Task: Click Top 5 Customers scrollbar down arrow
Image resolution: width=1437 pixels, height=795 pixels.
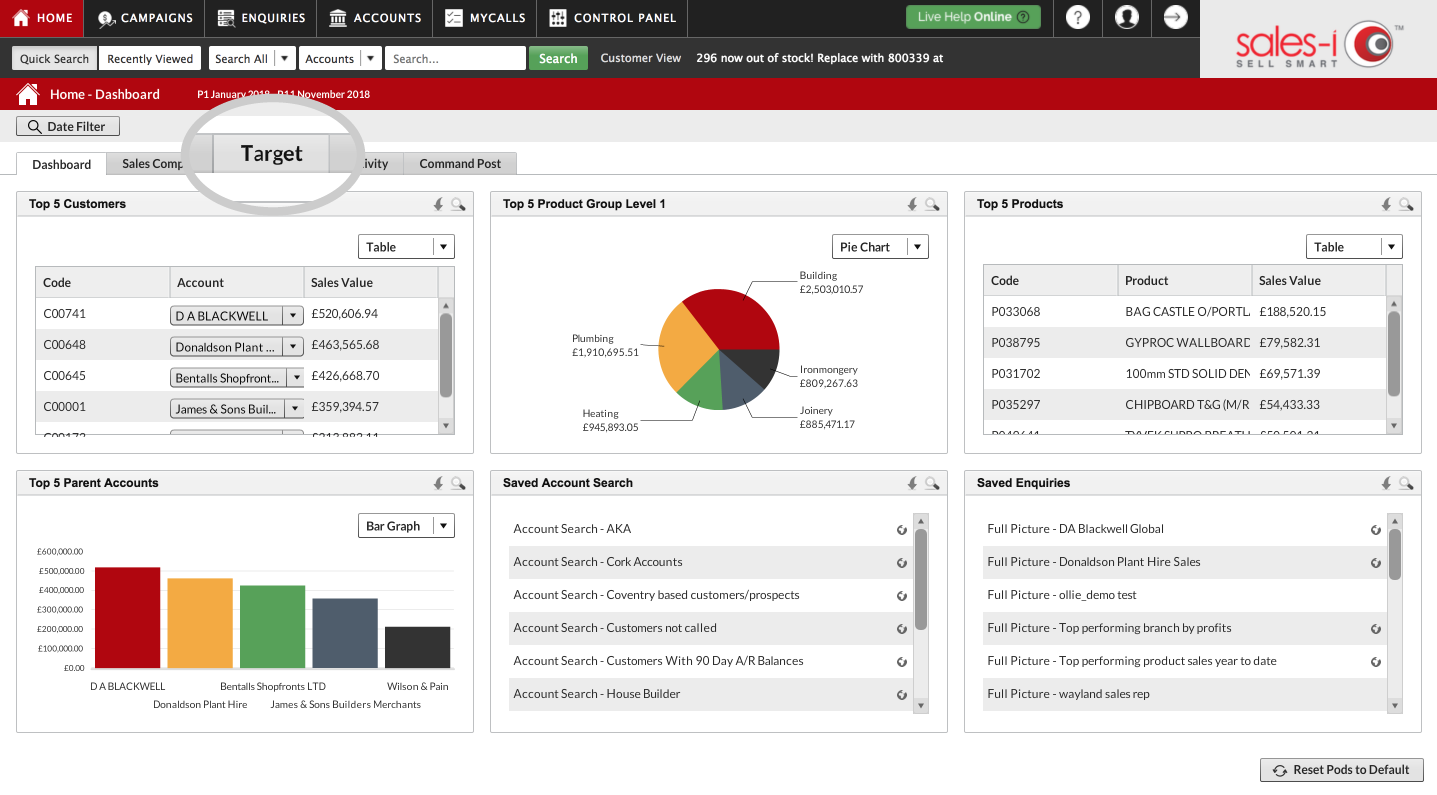Action: coord(447,426)
